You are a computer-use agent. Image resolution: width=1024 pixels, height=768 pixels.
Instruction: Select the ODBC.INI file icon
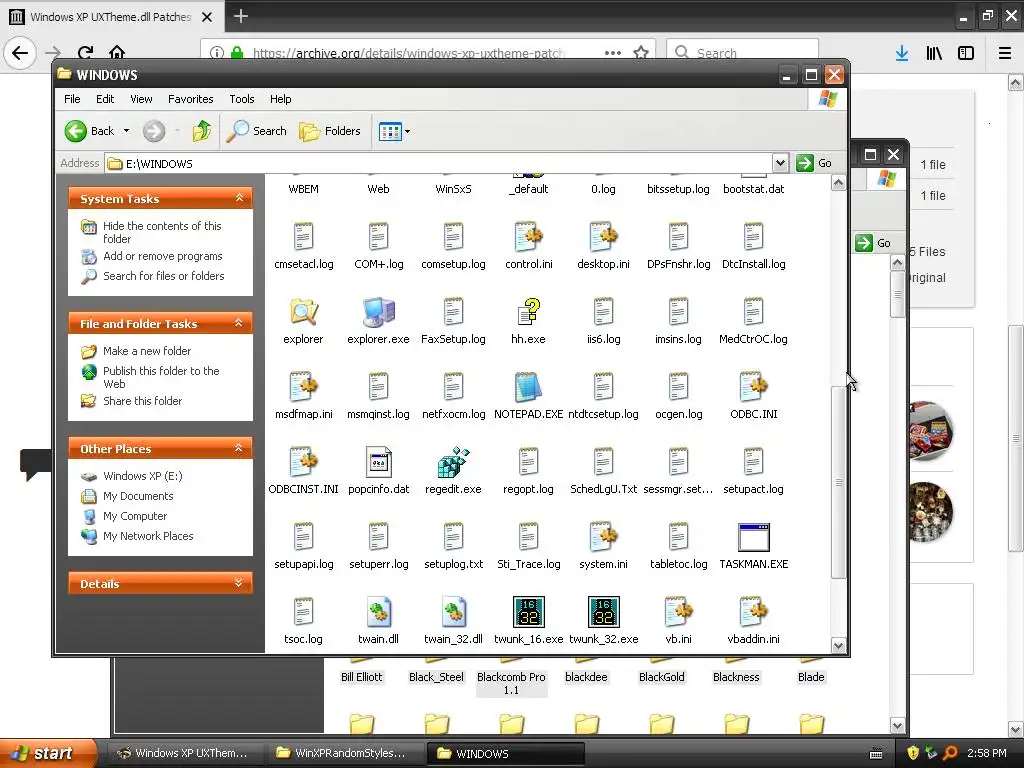(x=753, y=387)
